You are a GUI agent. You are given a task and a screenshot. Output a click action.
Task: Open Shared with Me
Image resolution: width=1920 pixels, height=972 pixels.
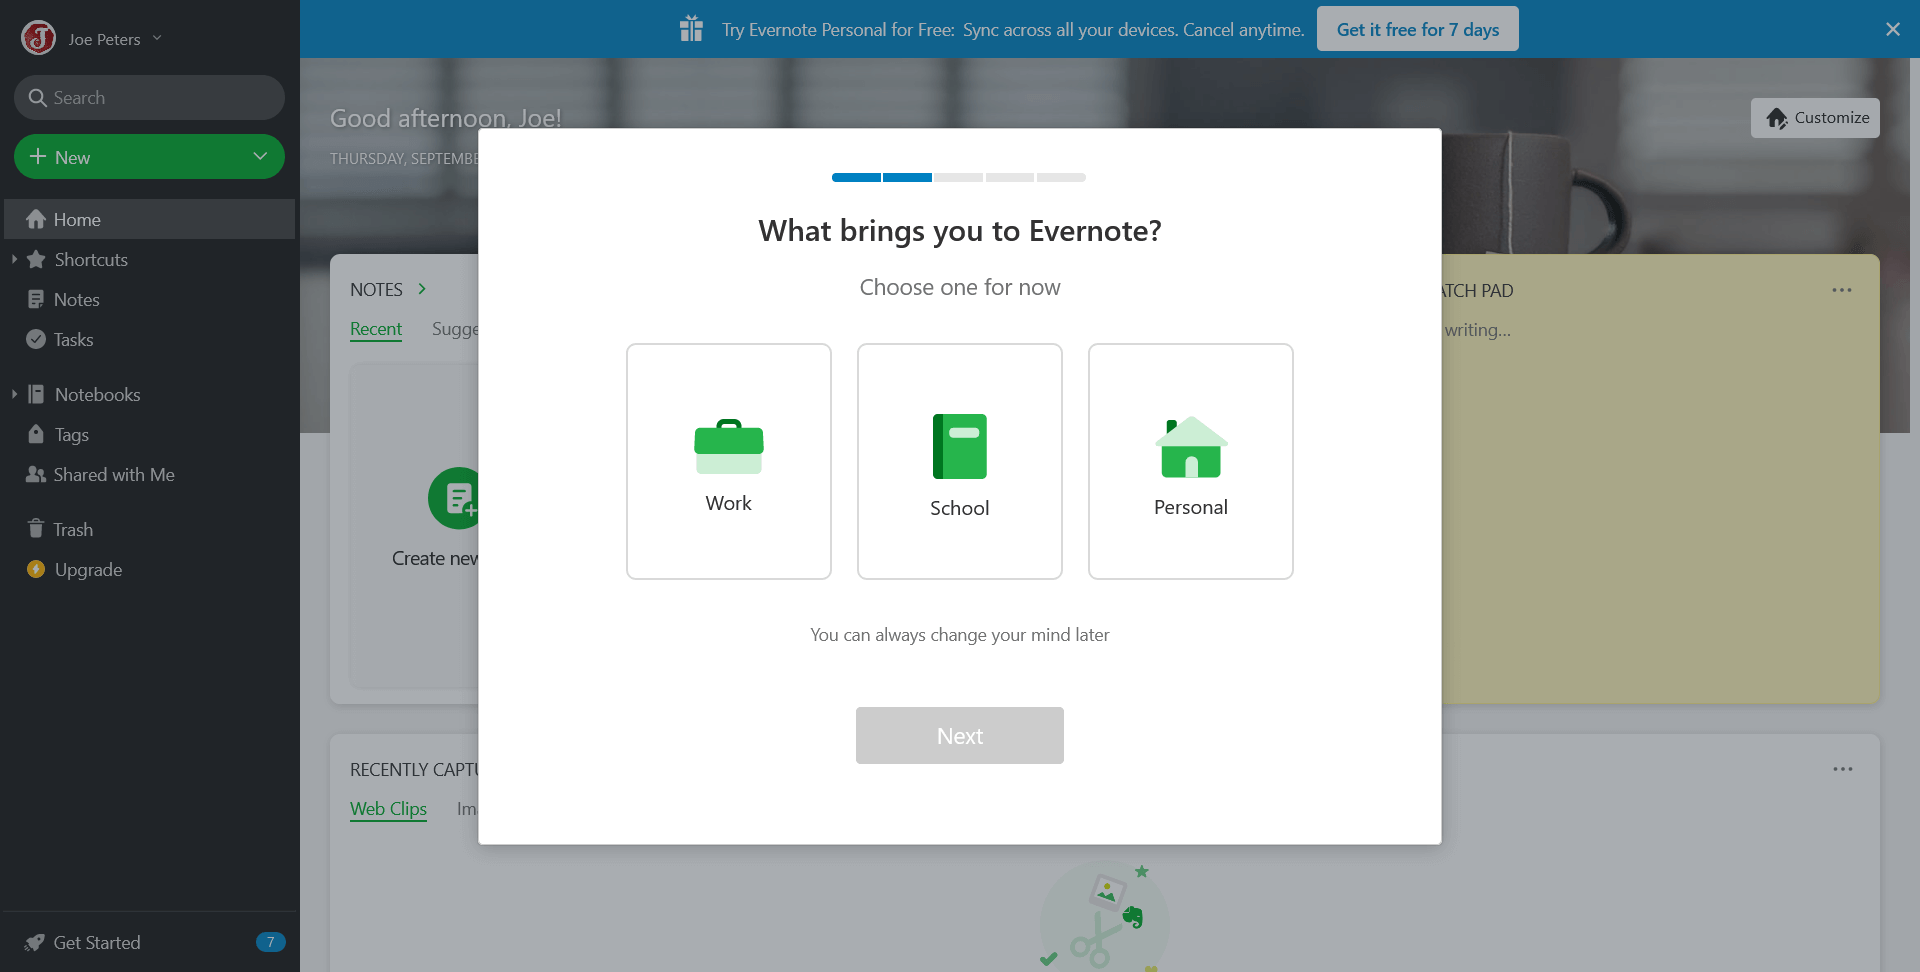click(113, 475)
